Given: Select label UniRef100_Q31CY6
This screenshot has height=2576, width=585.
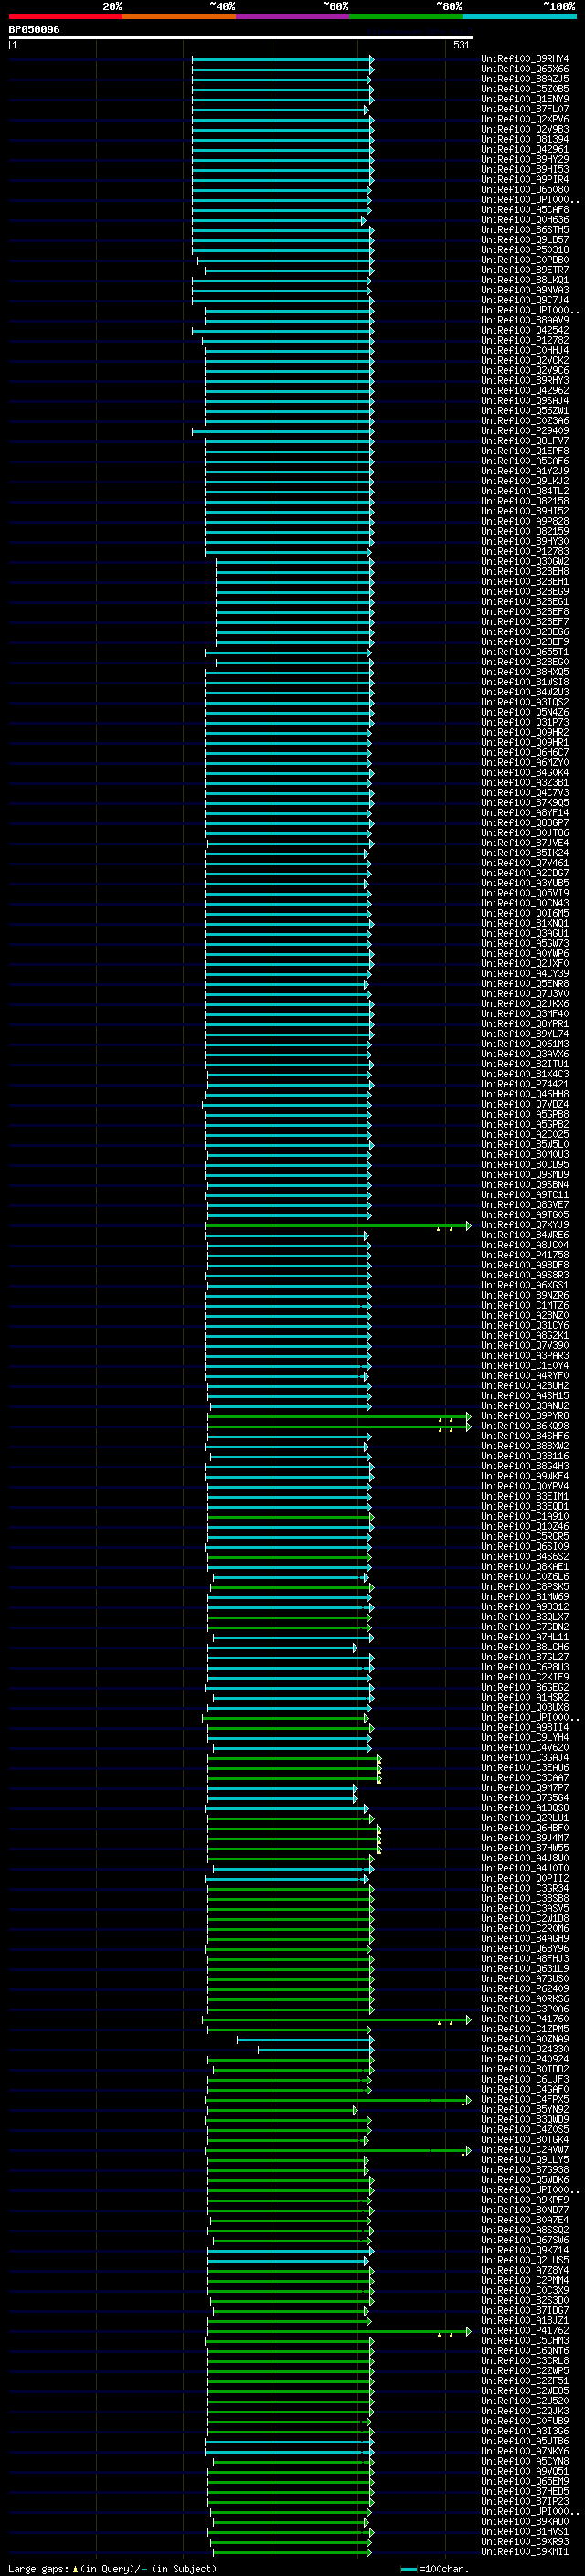Looking at the screenshot, I should (525, 1325).
